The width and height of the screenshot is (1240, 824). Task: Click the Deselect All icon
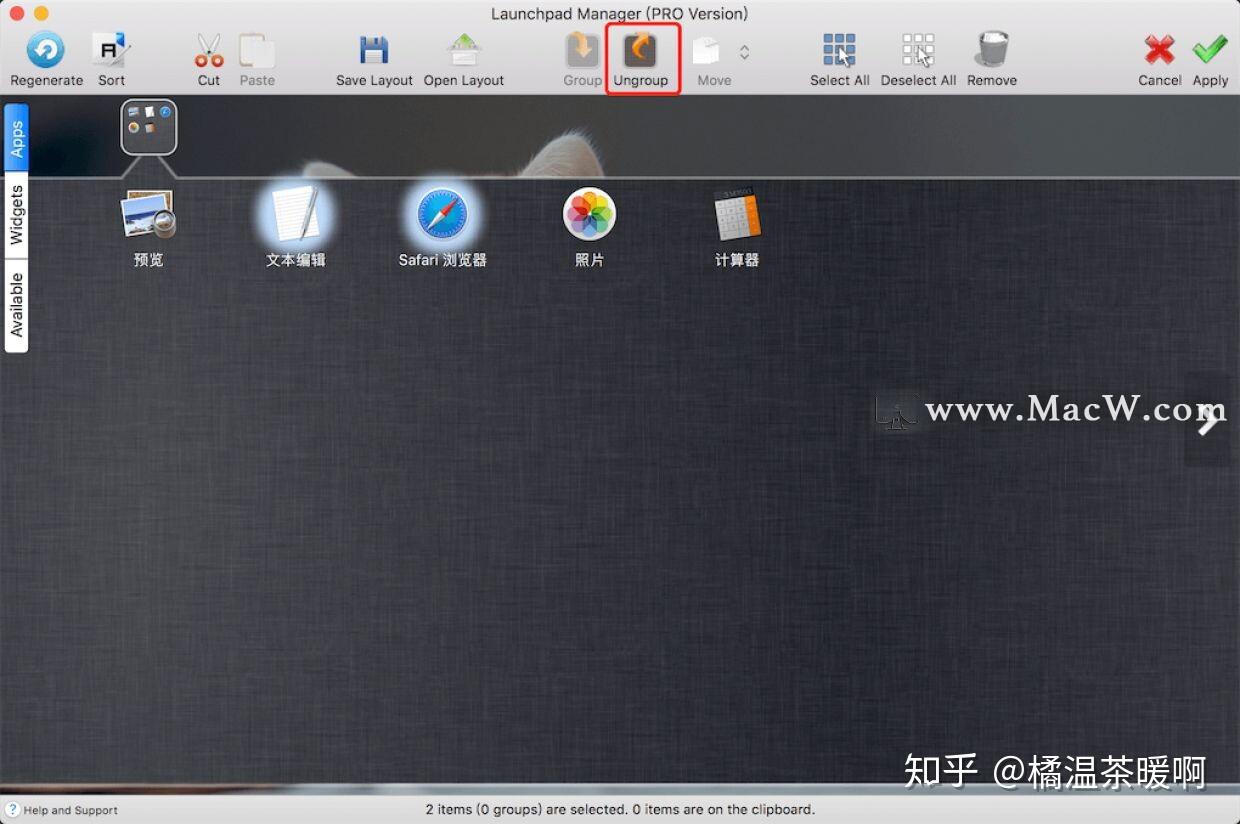917,46
